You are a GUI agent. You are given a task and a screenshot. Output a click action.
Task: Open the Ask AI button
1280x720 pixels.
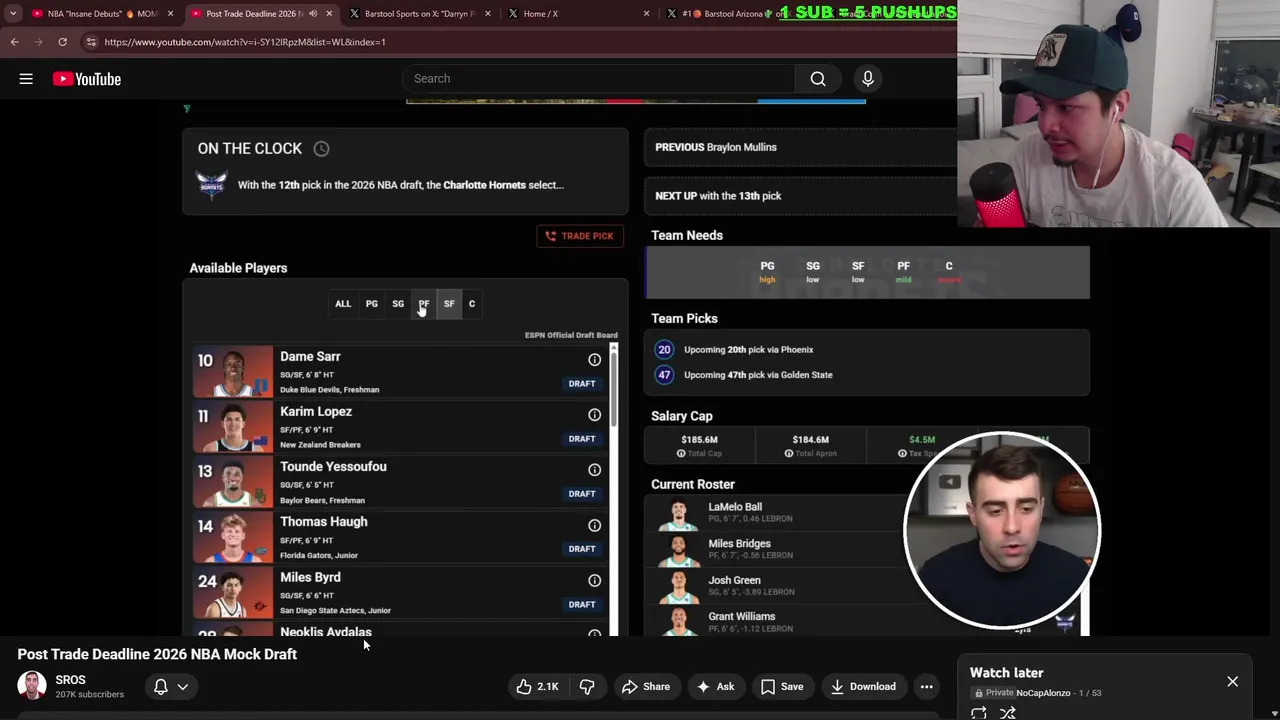[x=715, y=687]
